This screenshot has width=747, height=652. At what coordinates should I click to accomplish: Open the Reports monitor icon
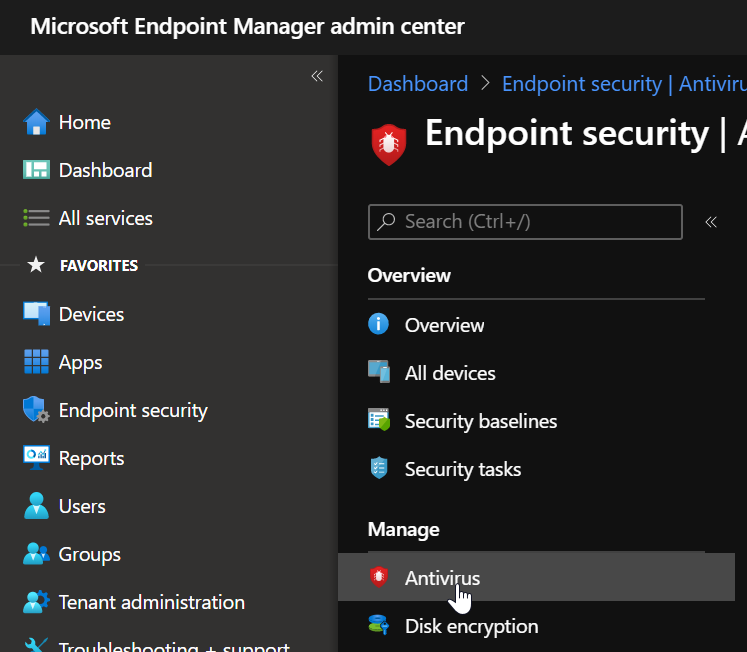coord(36,458)
